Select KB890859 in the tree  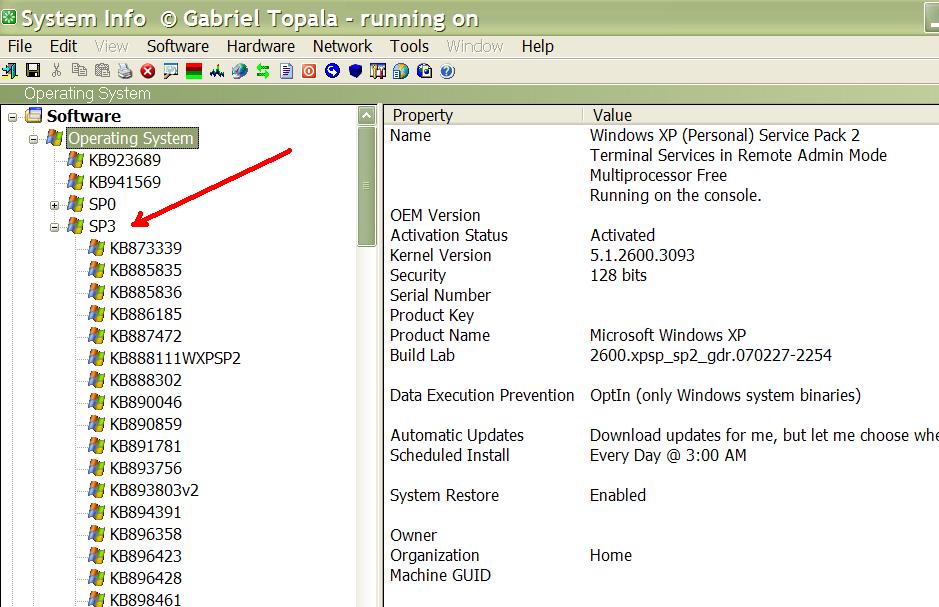(x=146, y=424)
